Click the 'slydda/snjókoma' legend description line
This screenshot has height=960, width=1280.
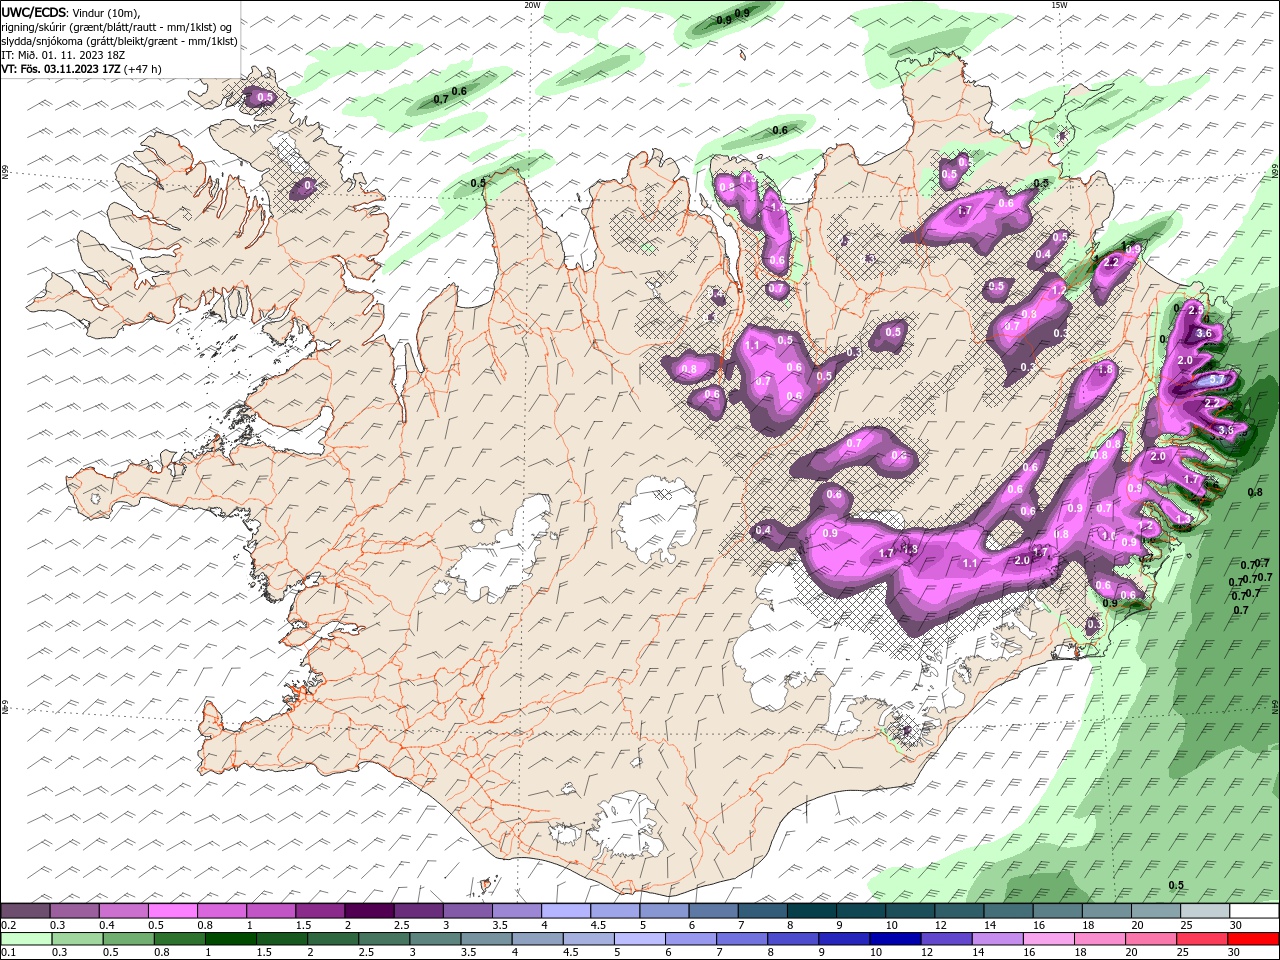pyautogui.click(x=119, y=41)
